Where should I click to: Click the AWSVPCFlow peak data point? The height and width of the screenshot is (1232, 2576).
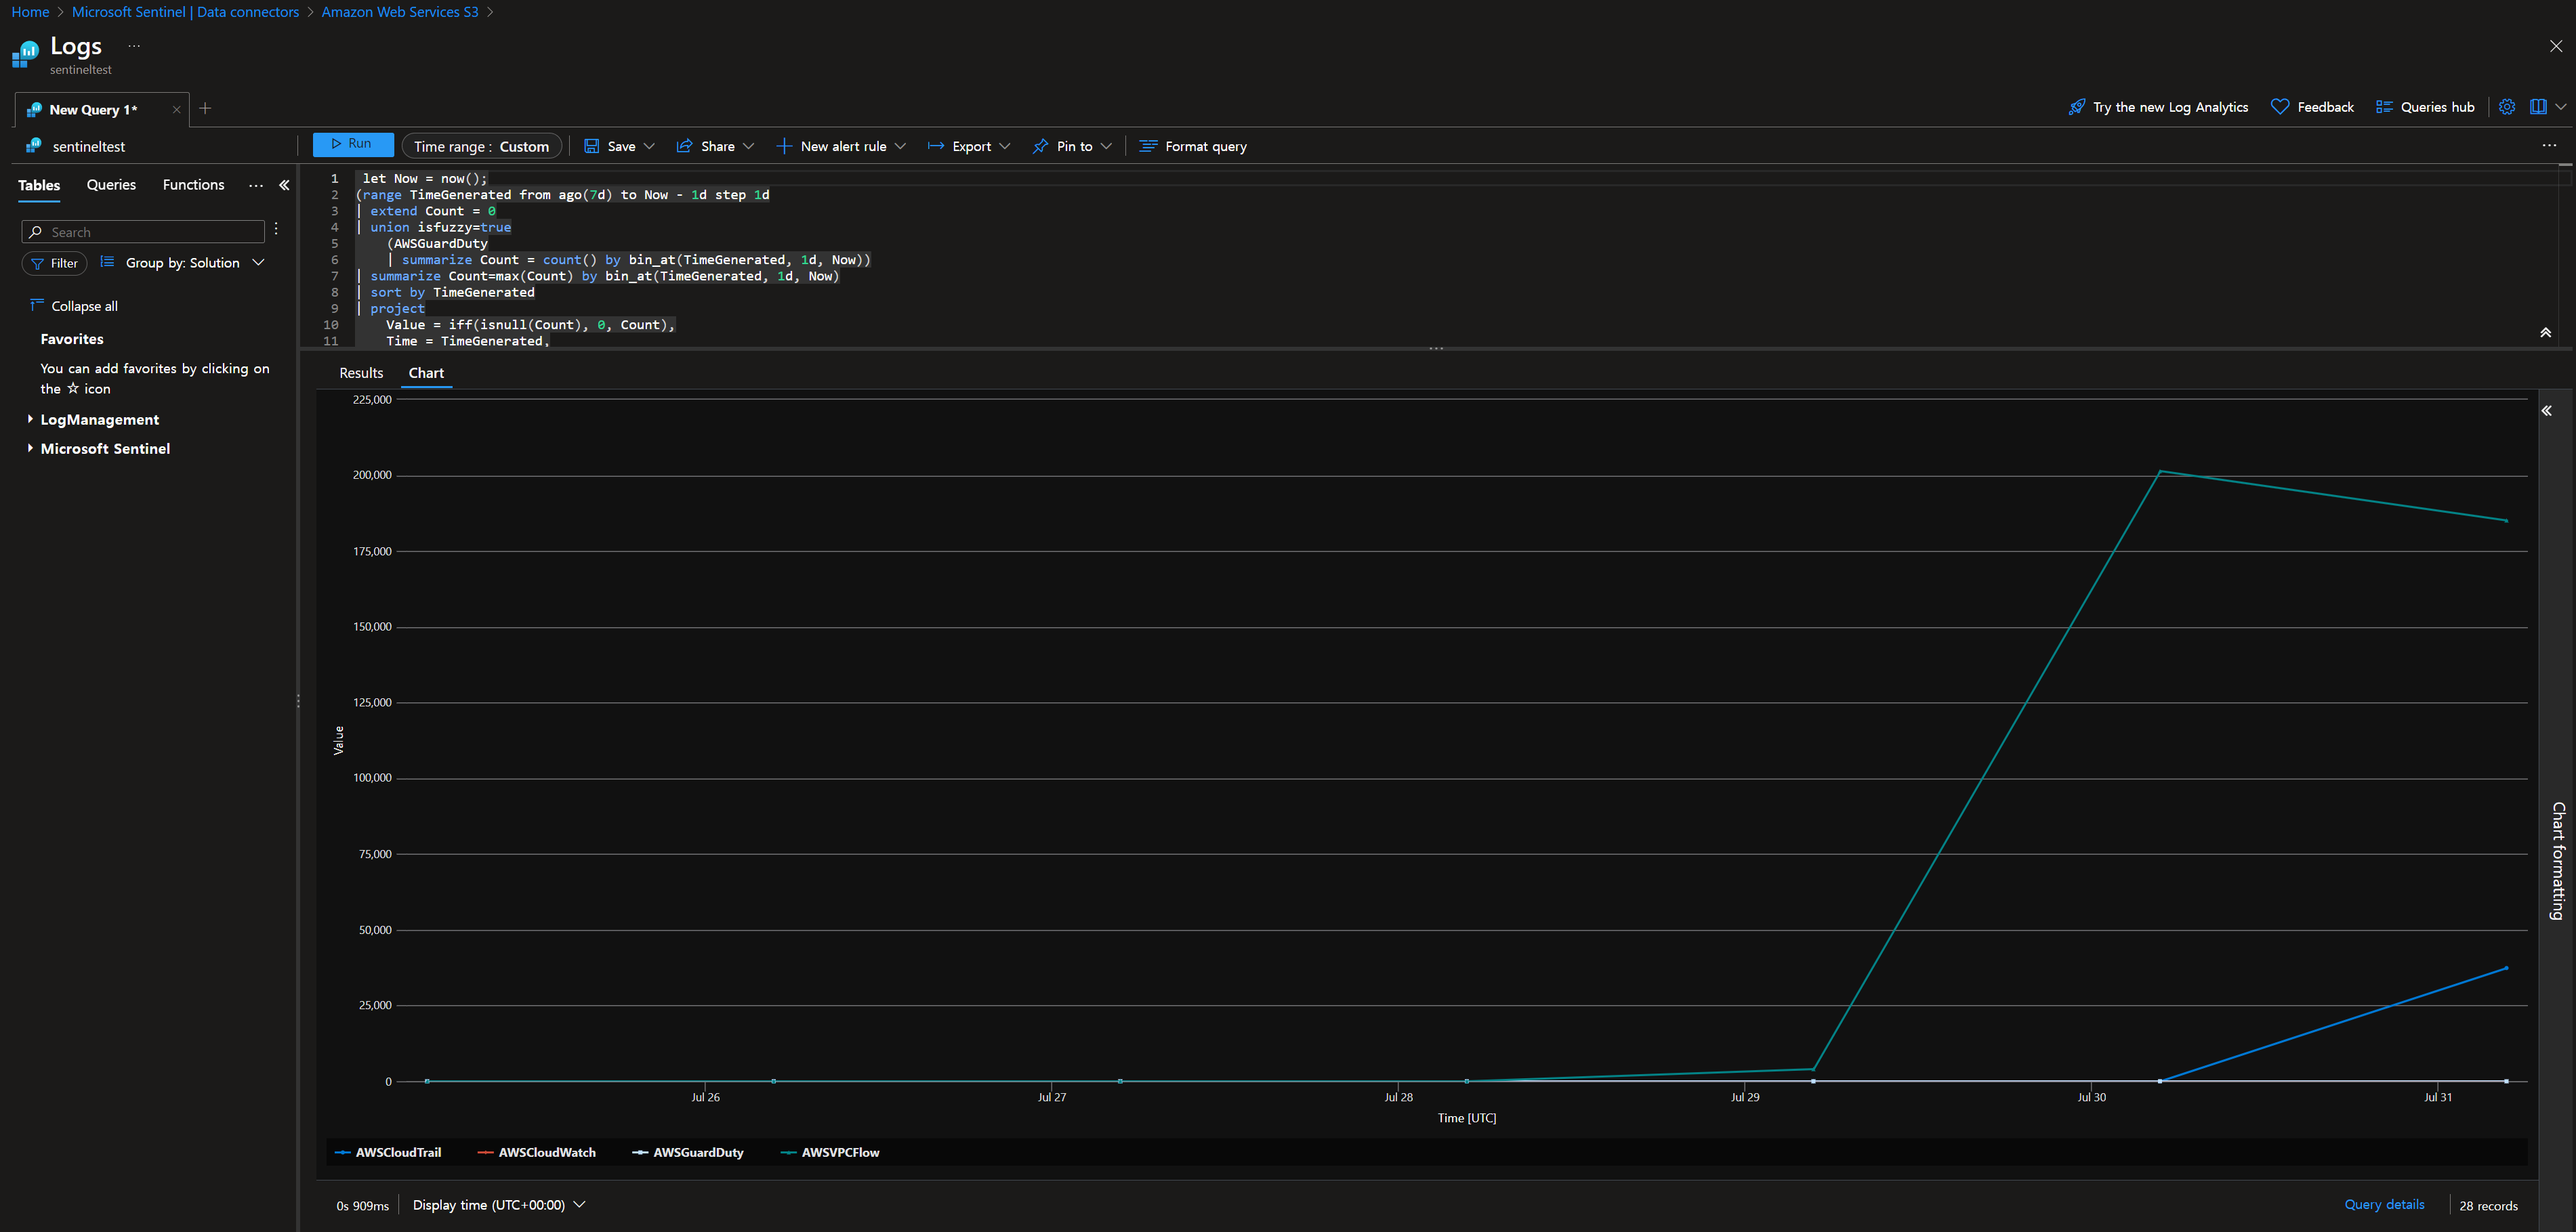[x=2161, y=471]
